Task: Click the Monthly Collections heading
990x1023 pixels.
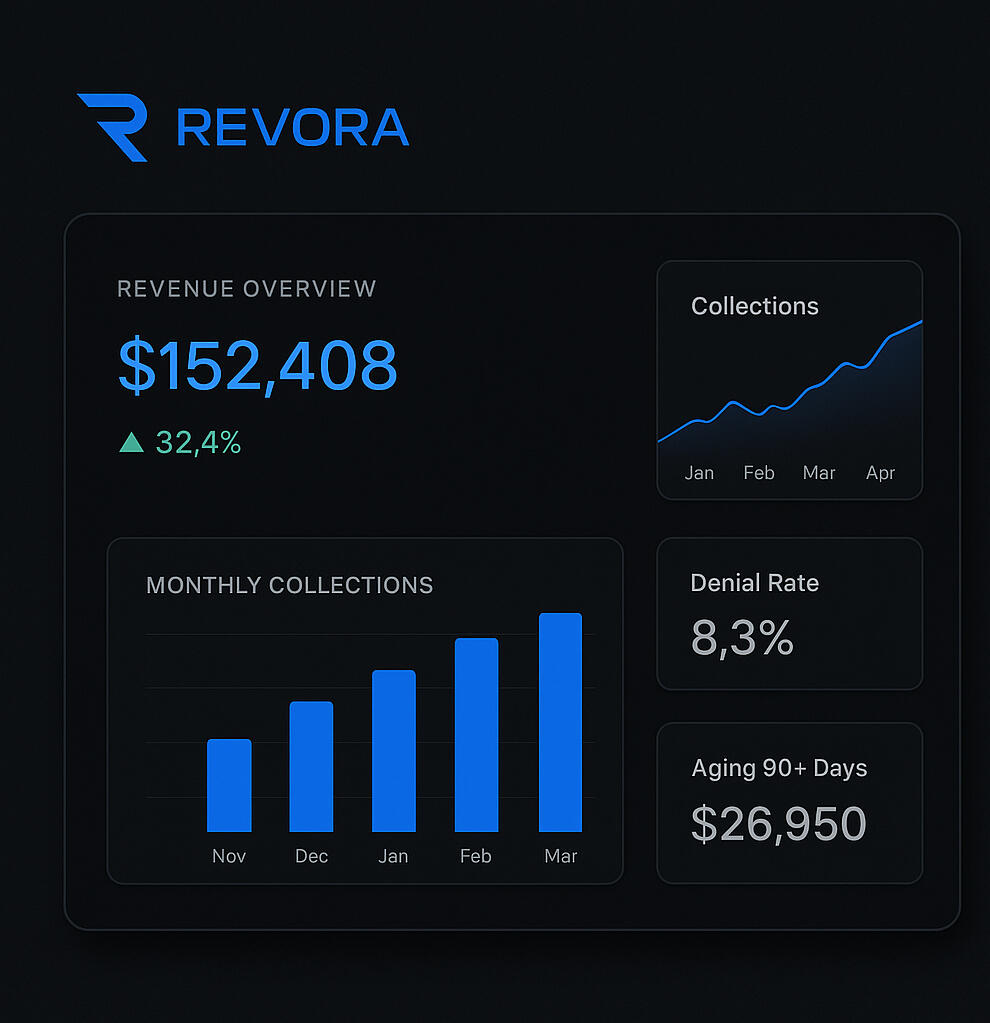Action: pos(290,585)
